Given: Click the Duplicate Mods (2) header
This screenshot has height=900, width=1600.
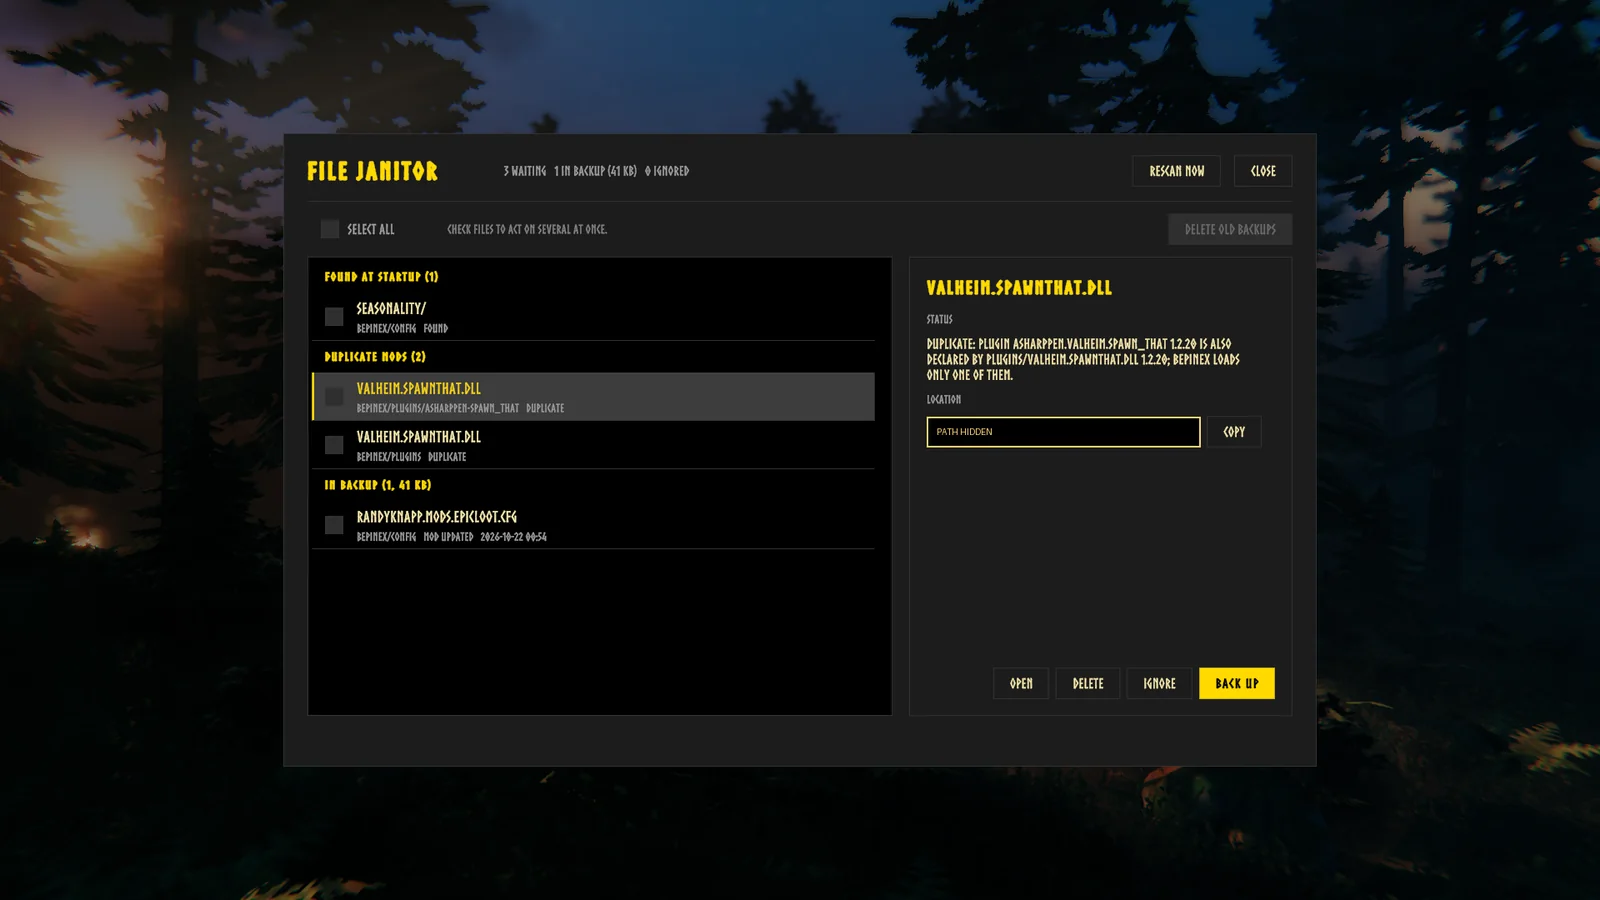Looking at the screenshot, I should [x=375, y=357].
